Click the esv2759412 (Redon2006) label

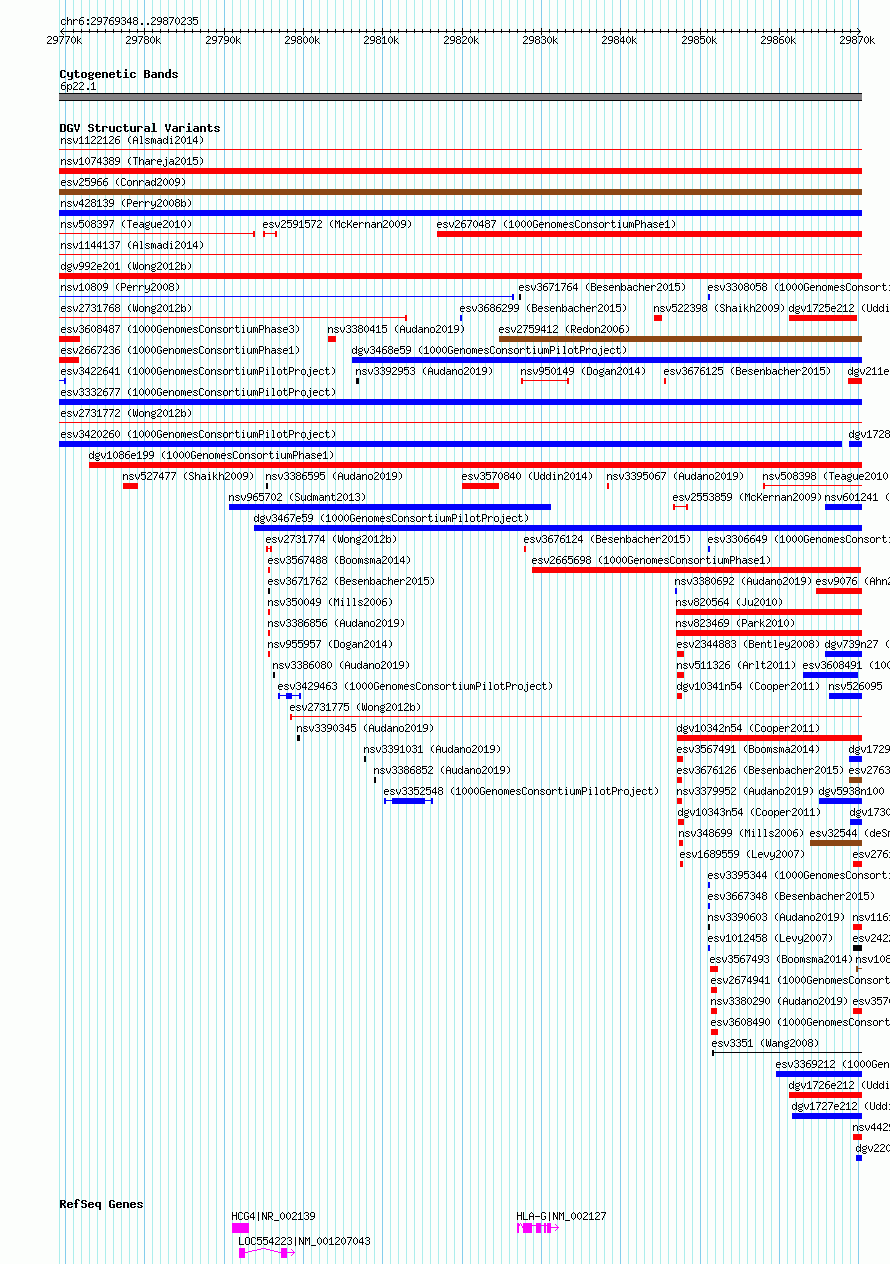[564, 329]
